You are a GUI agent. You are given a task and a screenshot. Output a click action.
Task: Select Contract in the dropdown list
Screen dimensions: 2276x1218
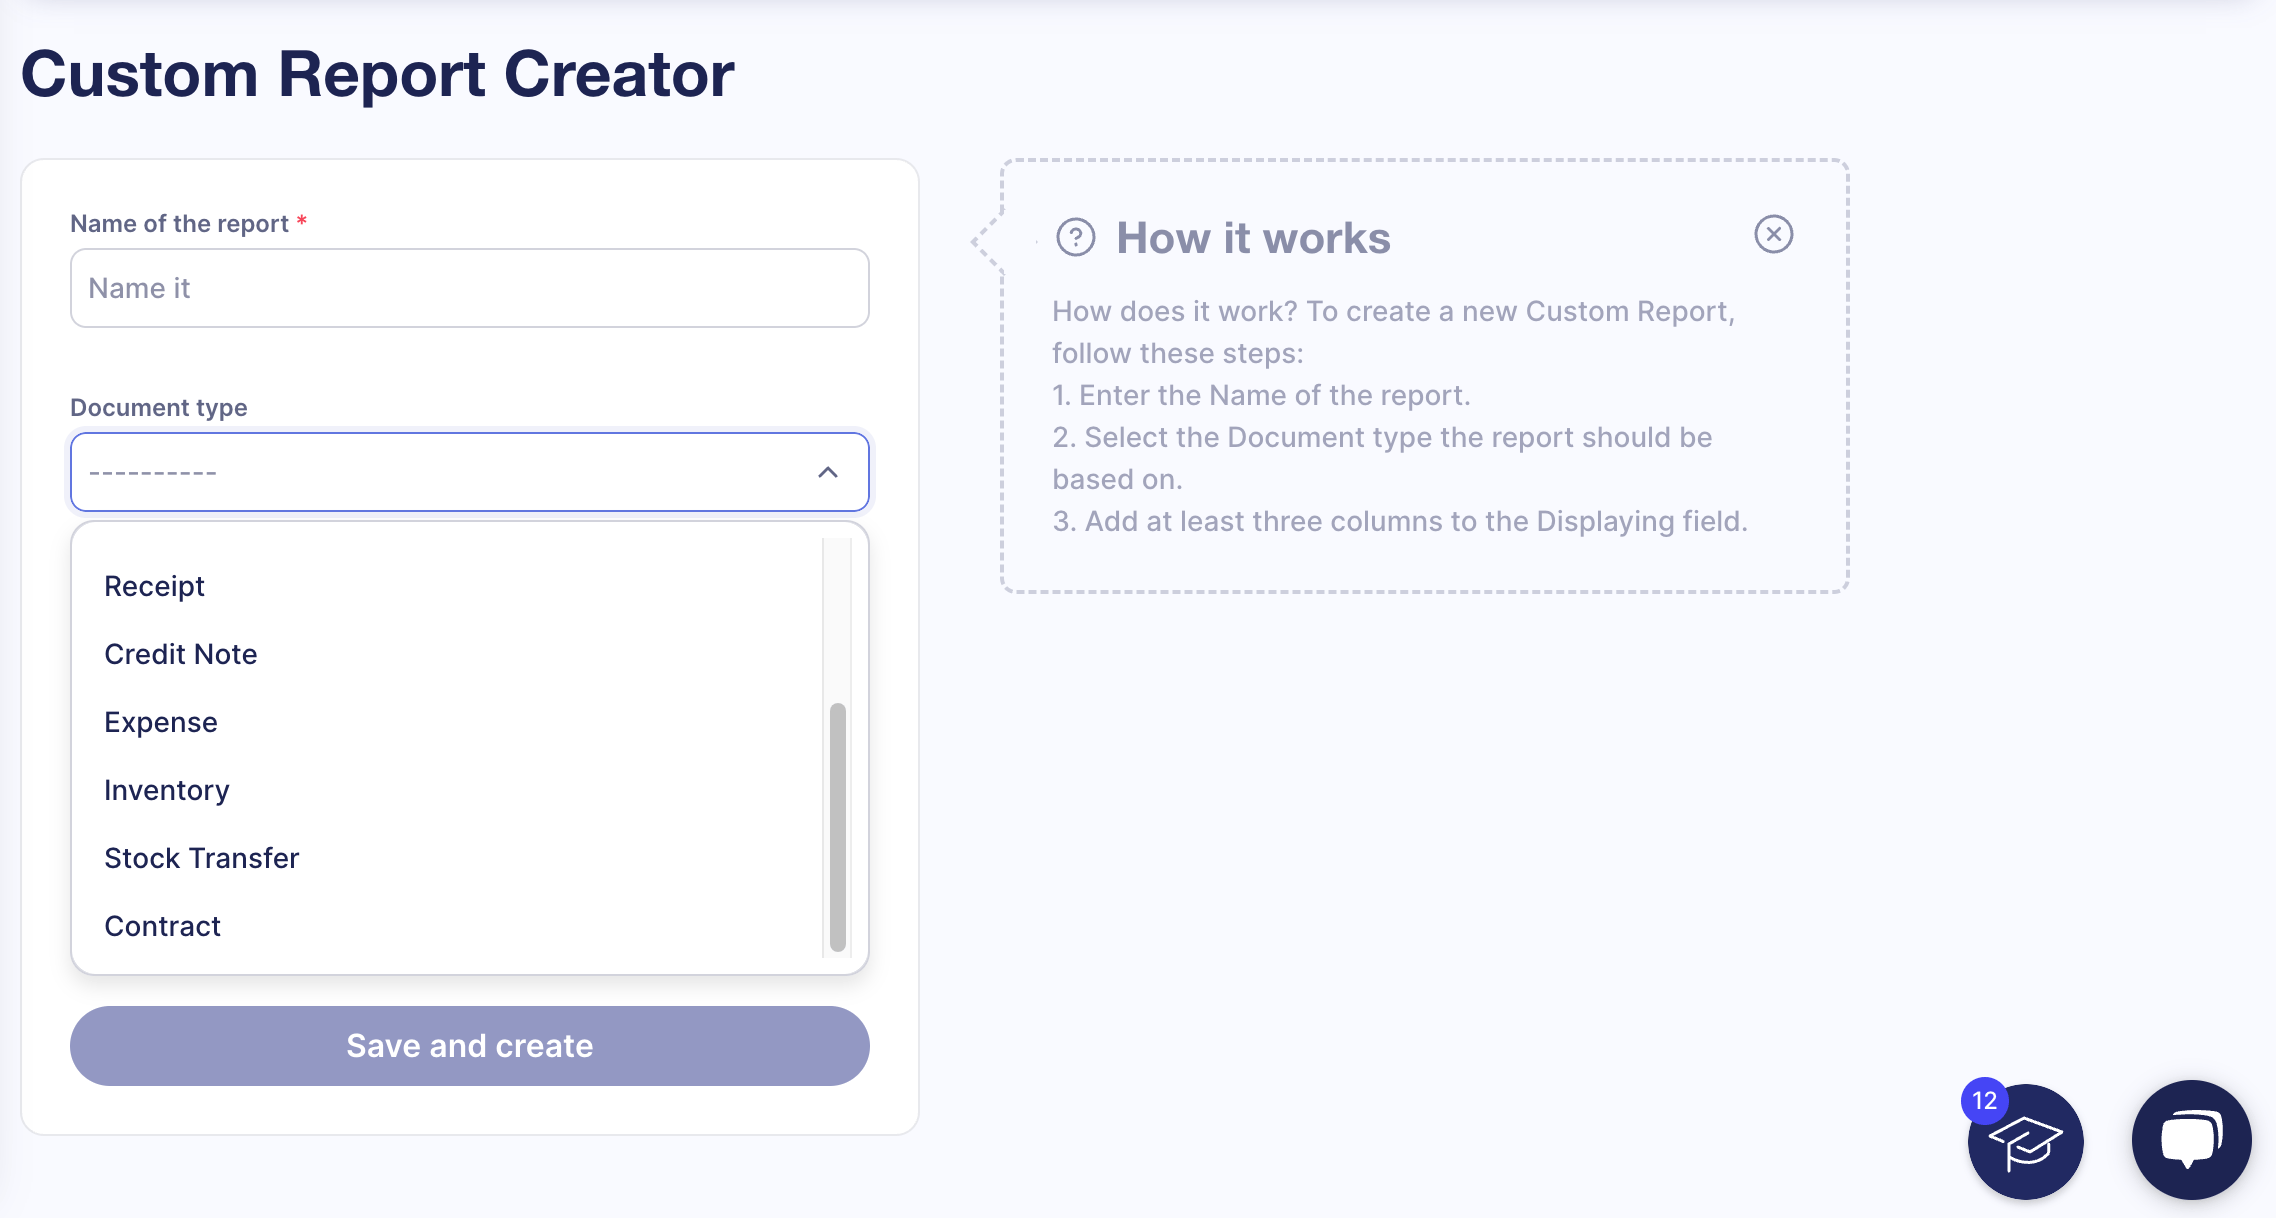pyautogui.click(x=162, y=926)
